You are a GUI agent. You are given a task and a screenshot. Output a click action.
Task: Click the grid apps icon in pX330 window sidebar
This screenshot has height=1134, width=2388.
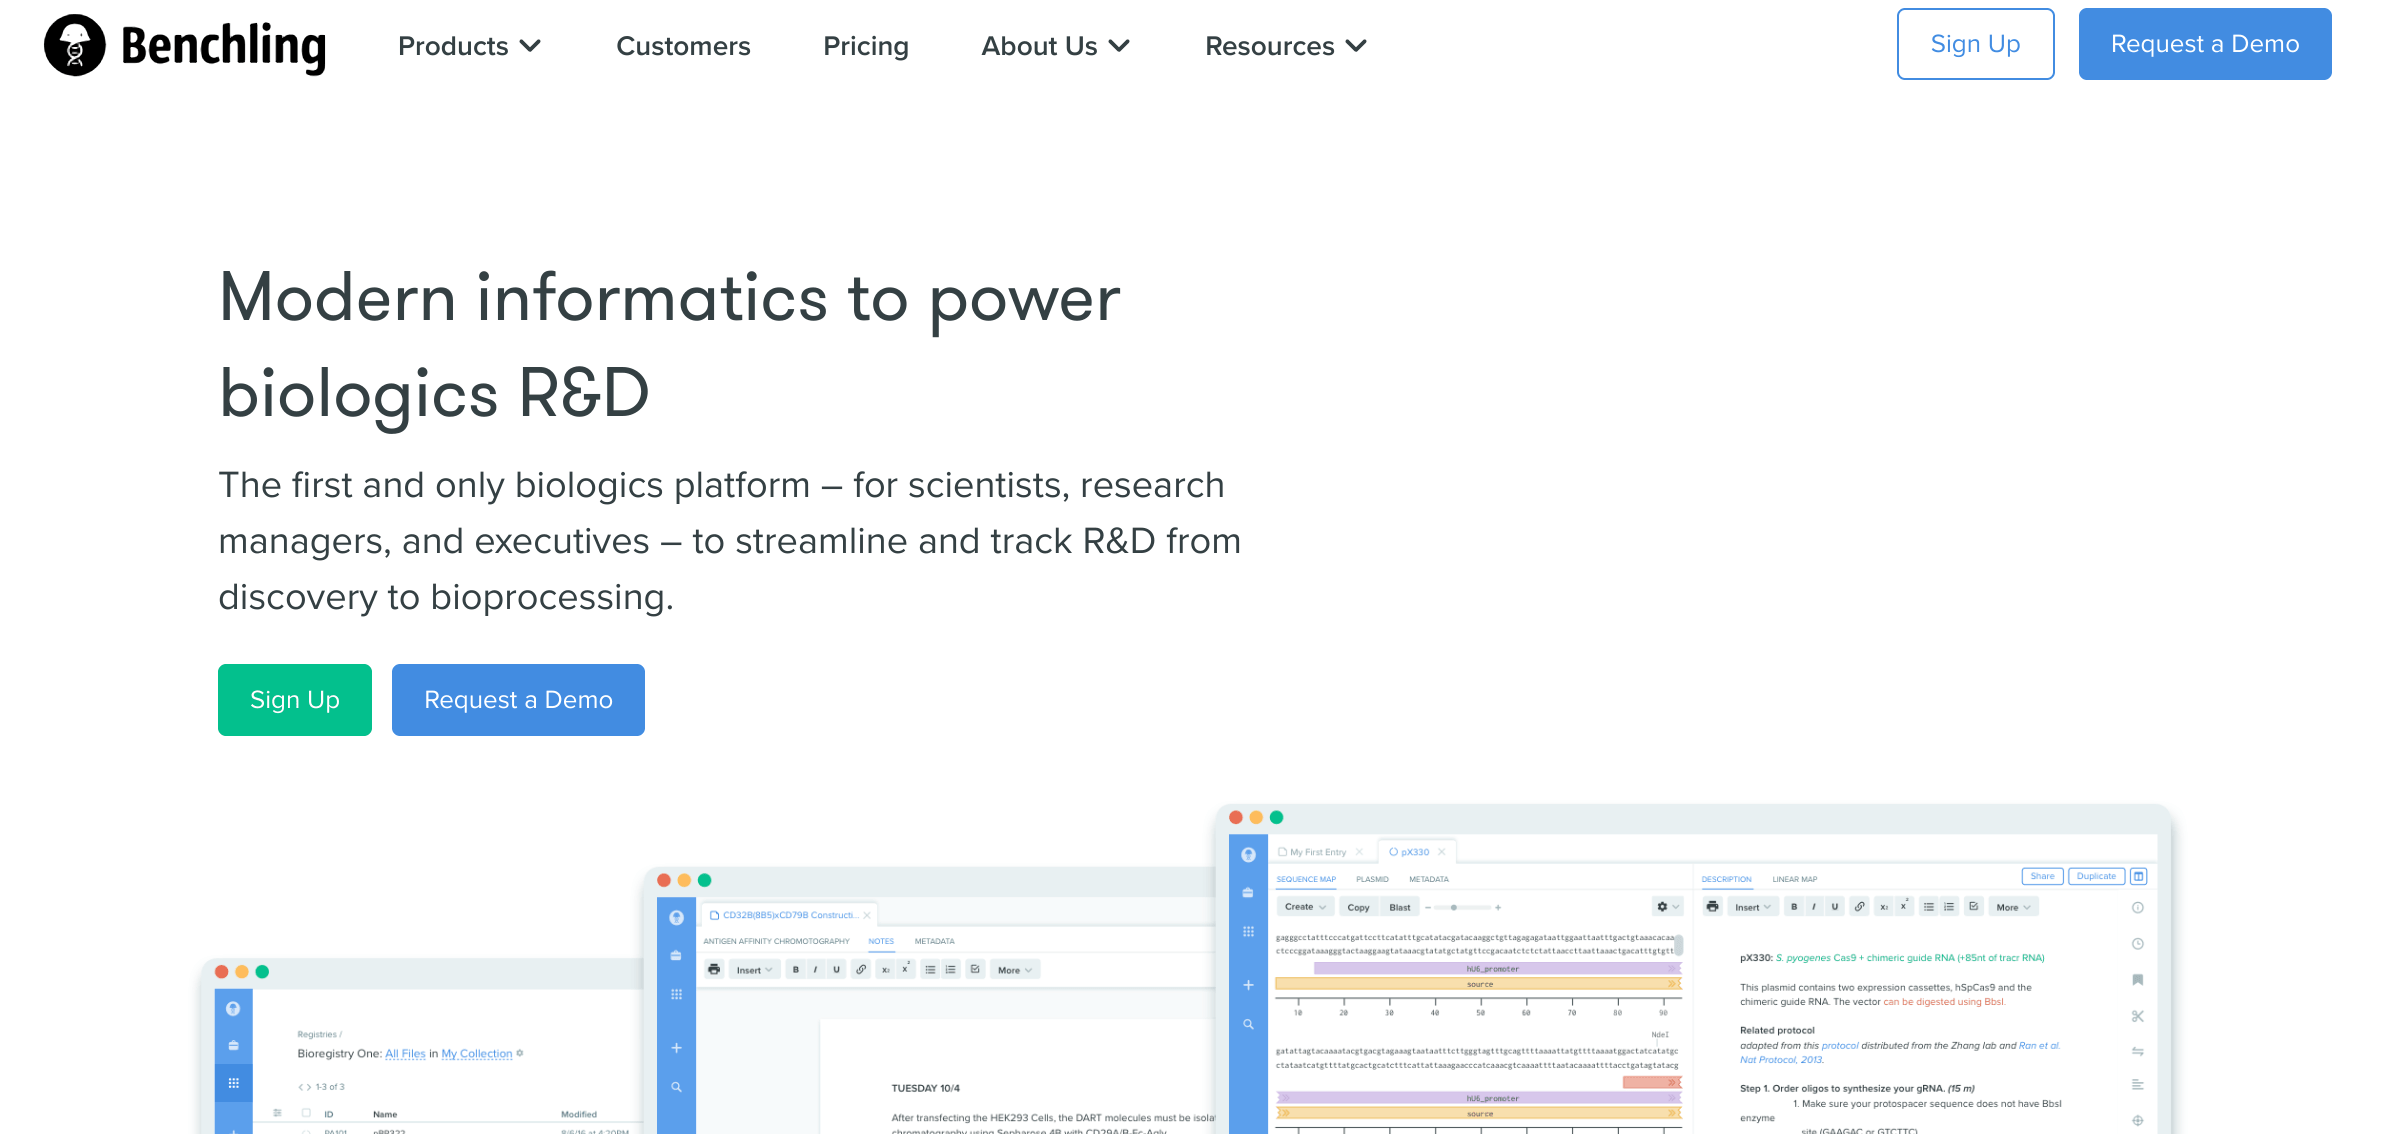coord(1248,931)
